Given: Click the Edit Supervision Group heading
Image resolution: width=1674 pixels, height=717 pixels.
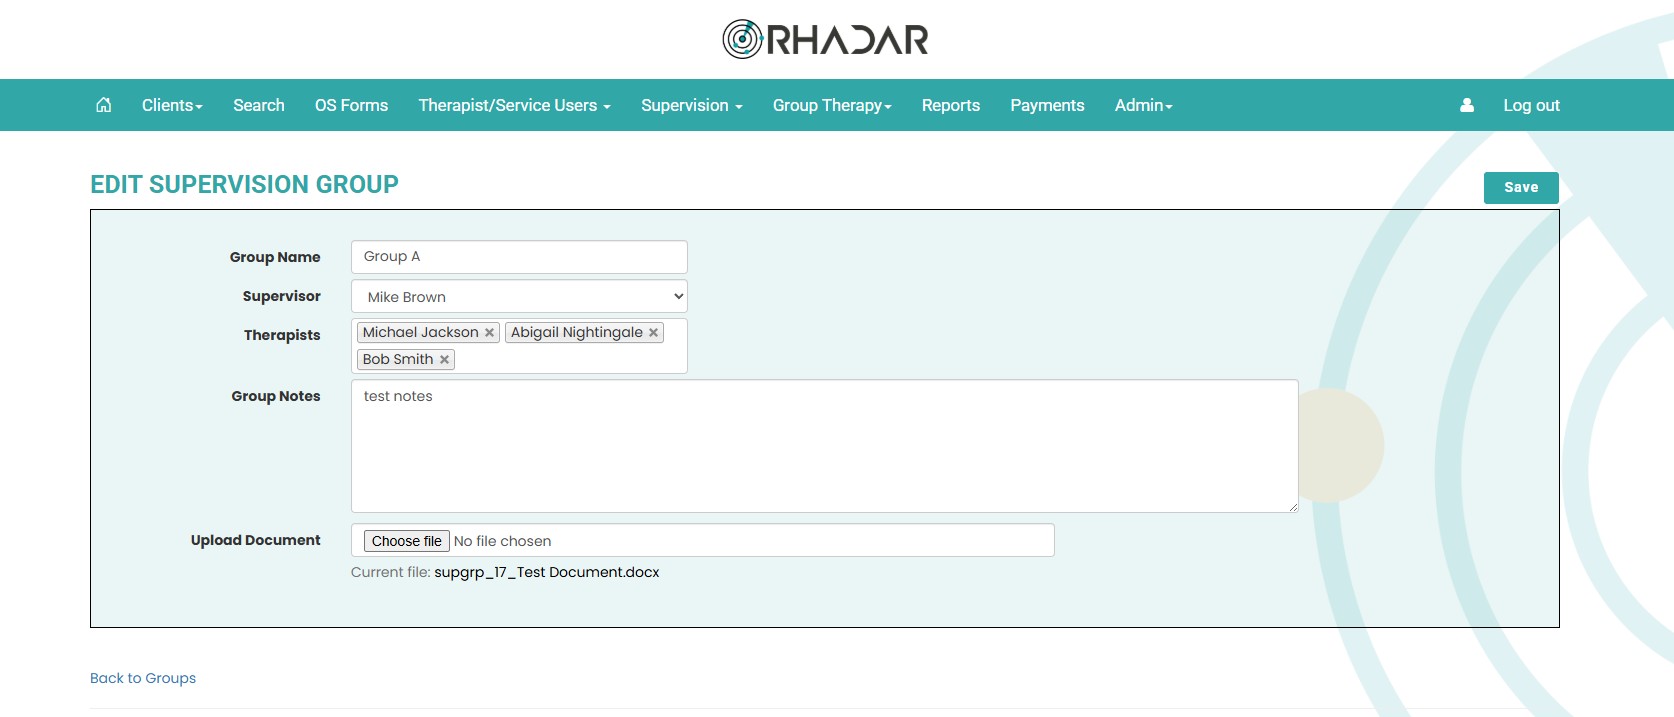Looking at the screenshot, I should point(244,185).
